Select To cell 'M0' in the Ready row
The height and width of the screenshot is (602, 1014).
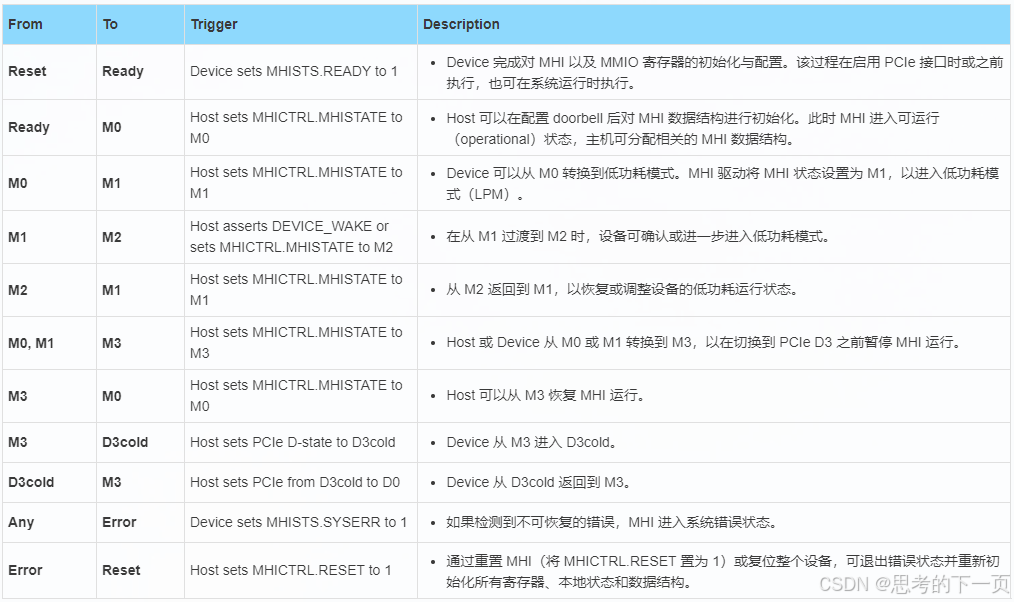pos(112,127)
